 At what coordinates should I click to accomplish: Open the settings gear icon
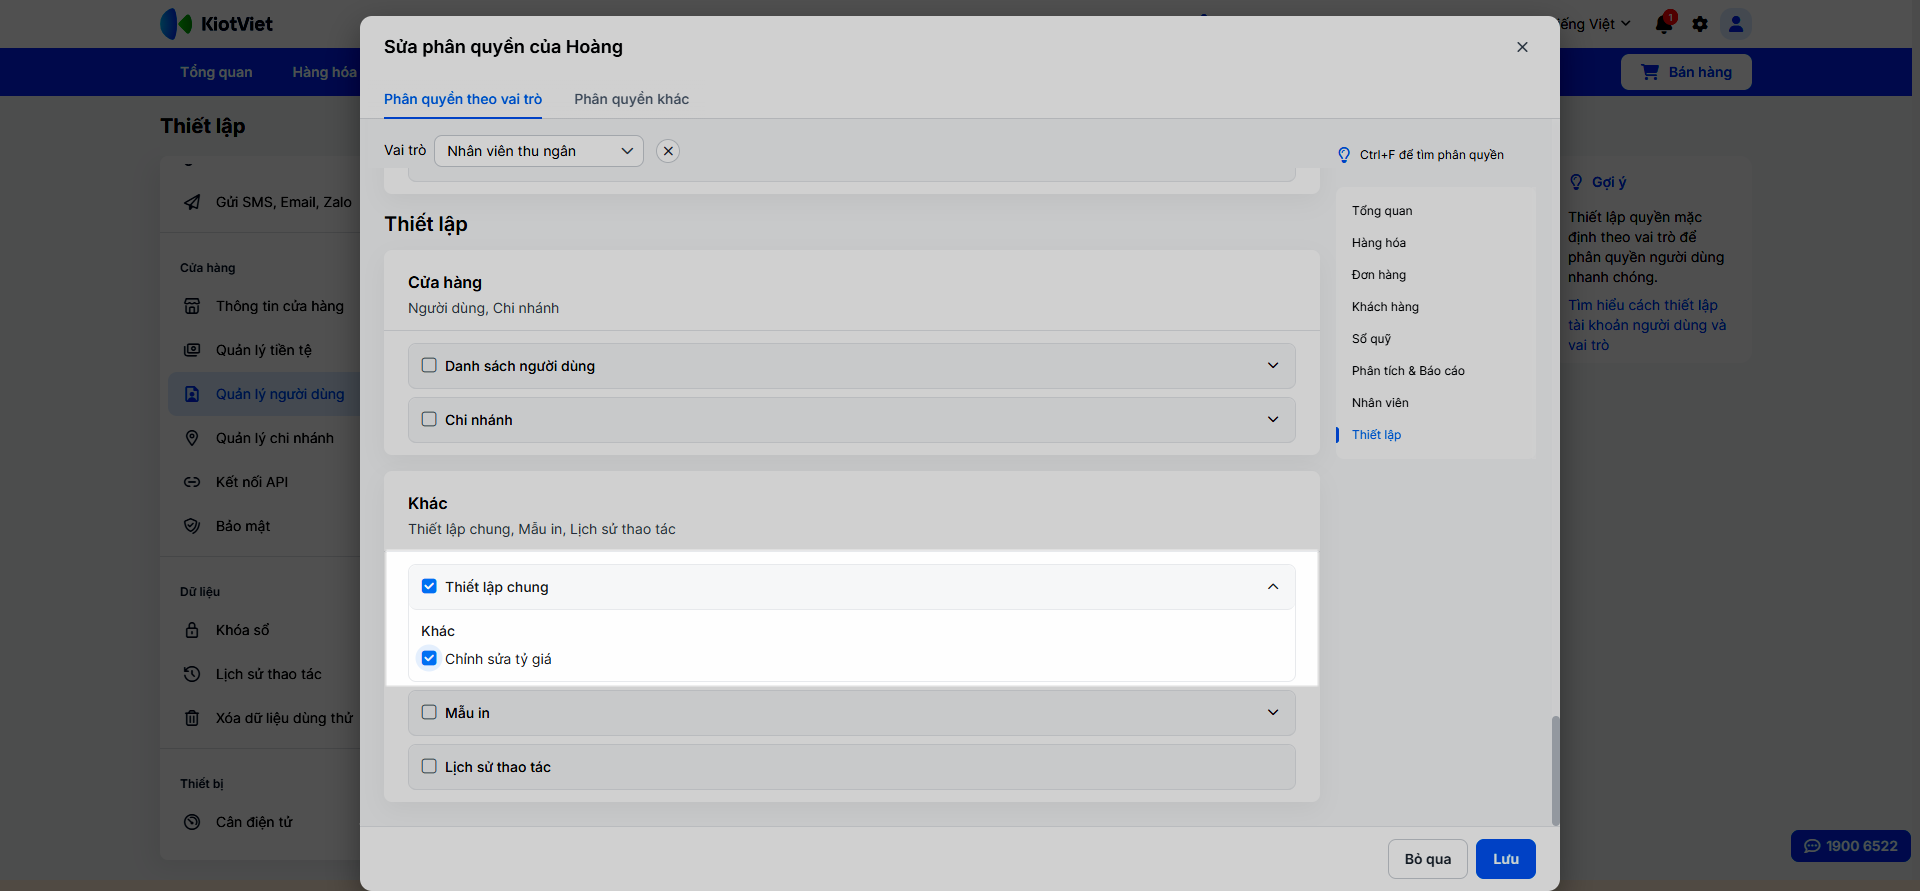point(1700,24)
